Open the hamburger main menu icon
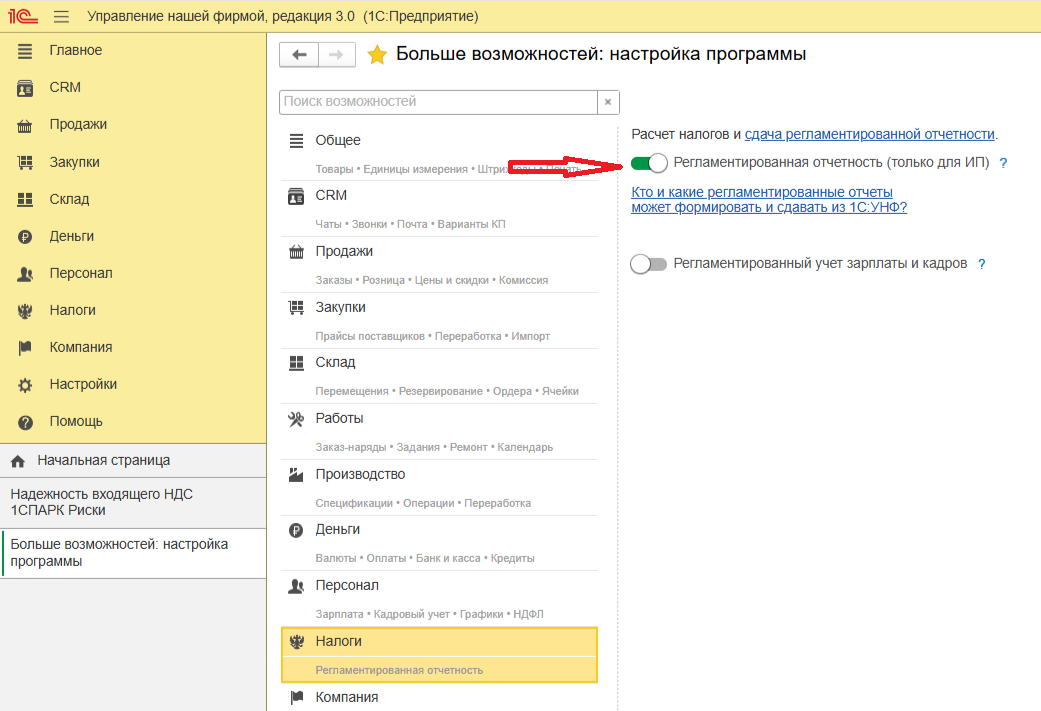The width and height of the screenshot is (1041, 711). (x=61, y=17)
